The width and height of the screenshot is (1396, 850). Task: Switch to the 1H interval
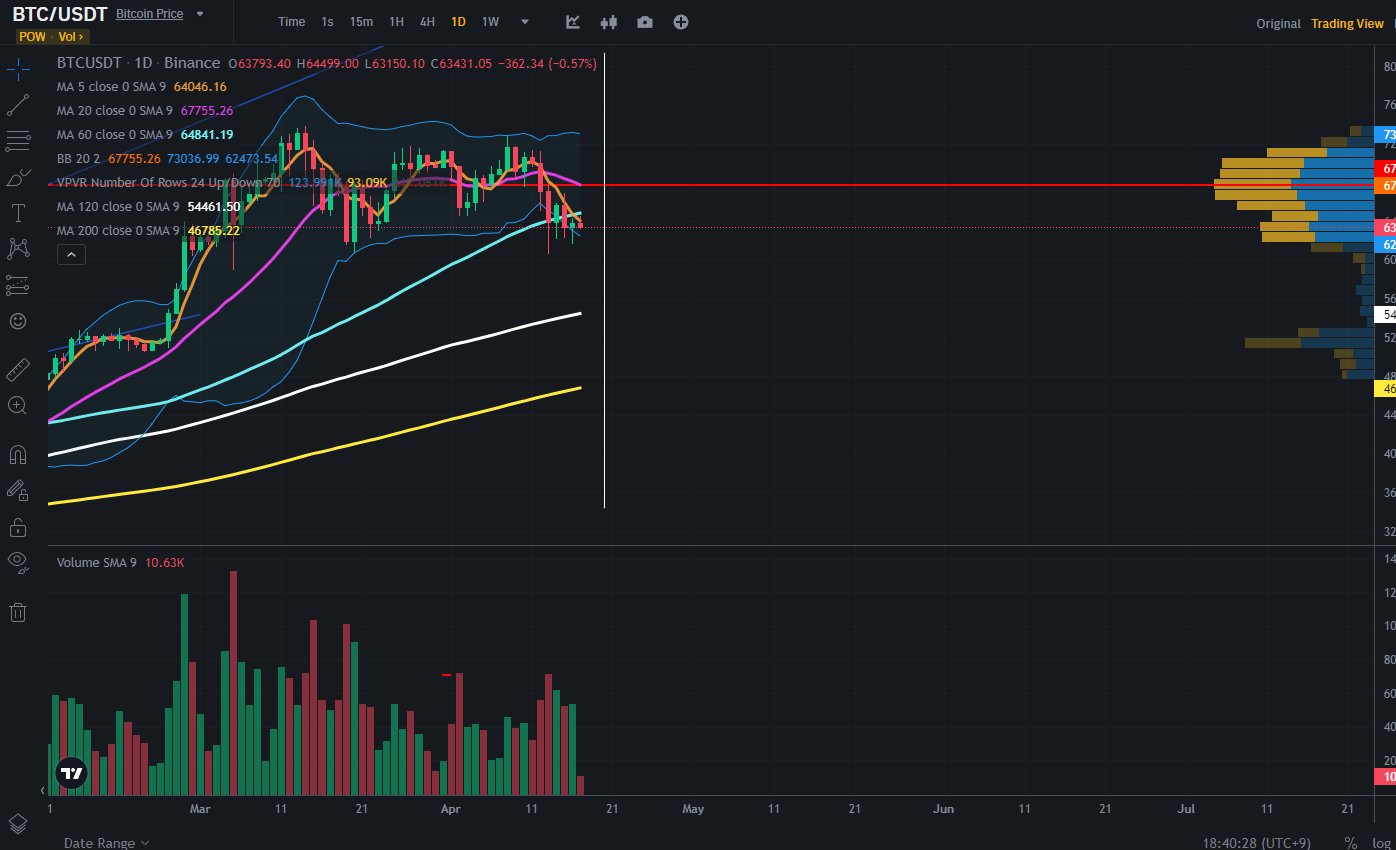(x=397, y=22)
